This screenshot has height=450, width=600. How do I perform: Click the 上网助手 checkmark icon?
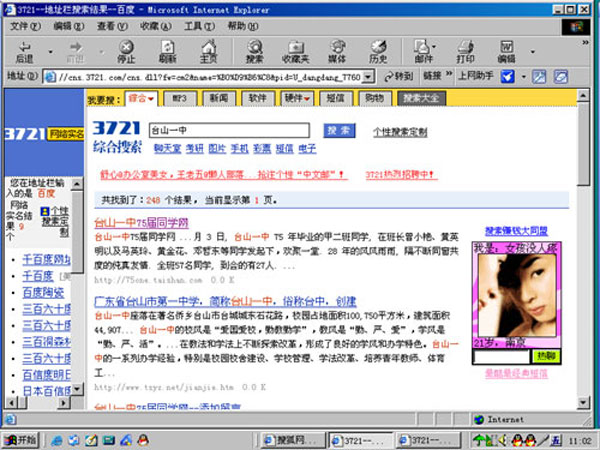click(507, 77)
